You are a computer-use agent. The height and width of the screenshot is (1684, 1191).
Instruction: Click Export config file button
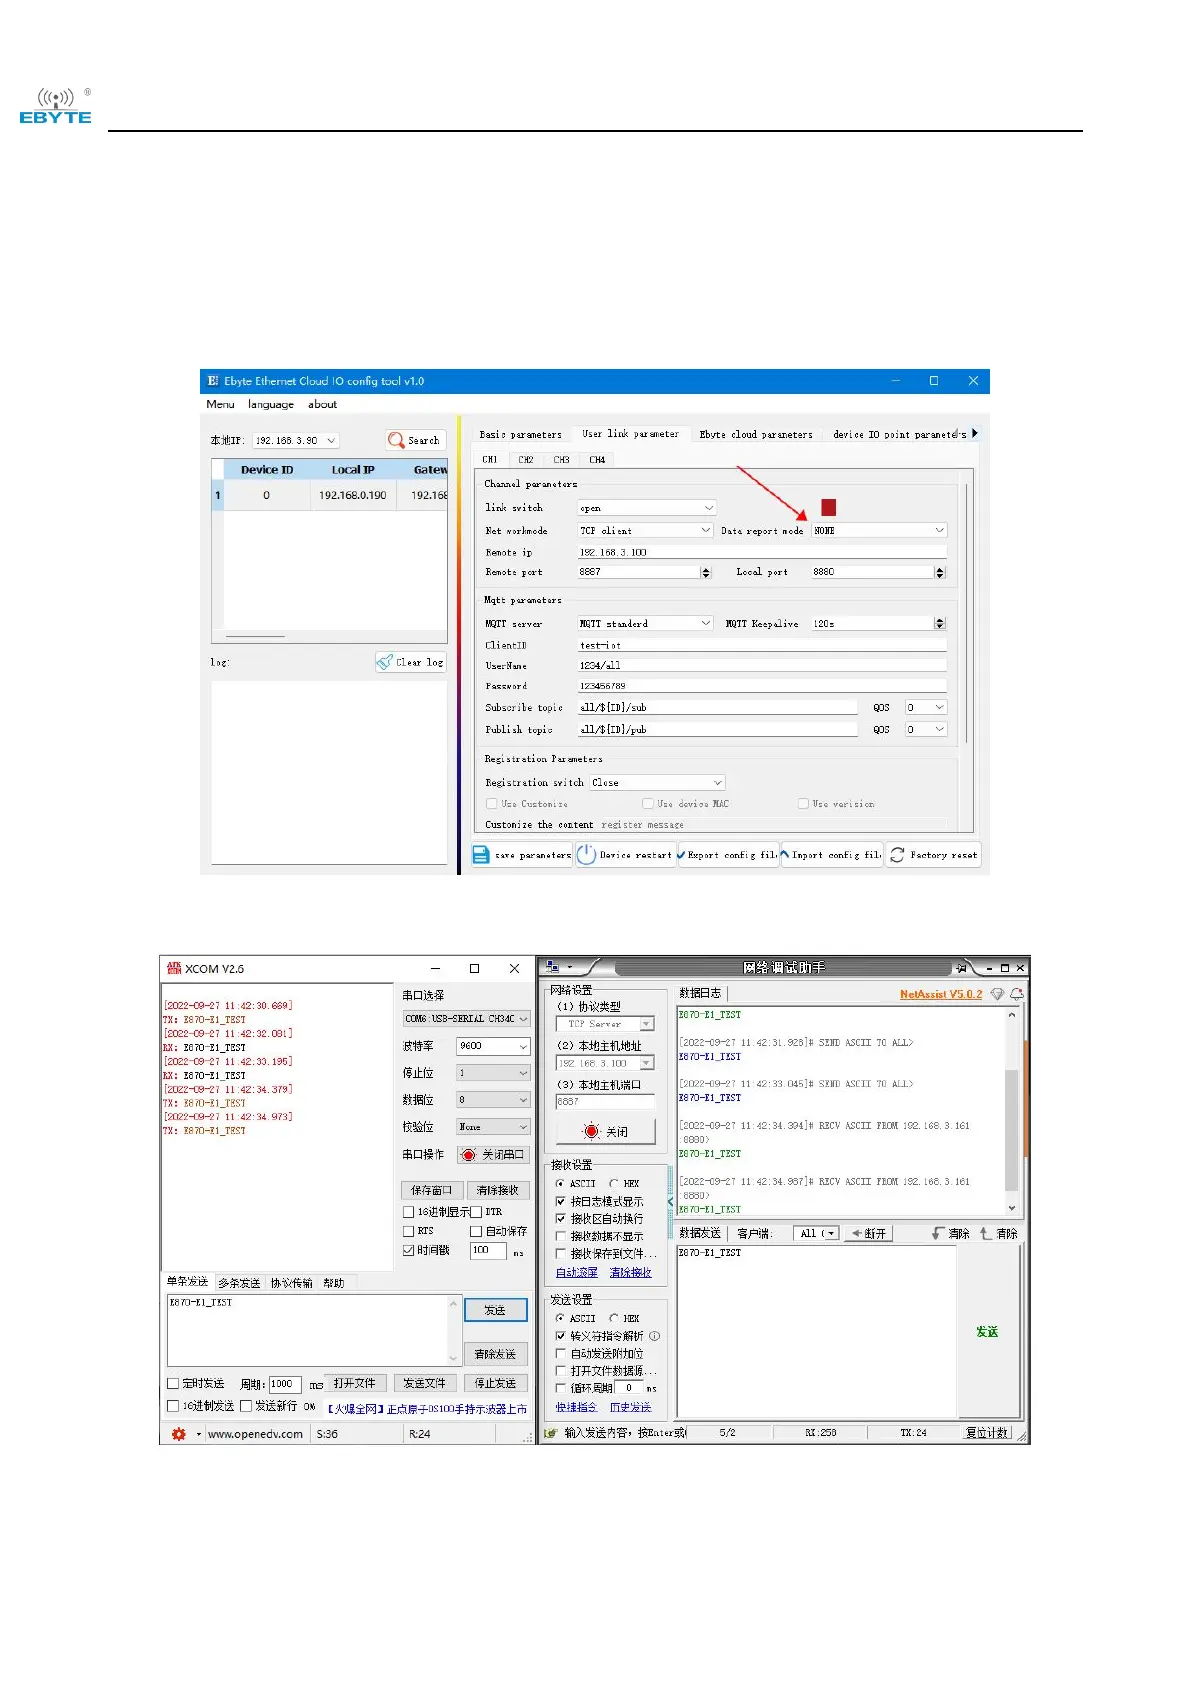727,855
